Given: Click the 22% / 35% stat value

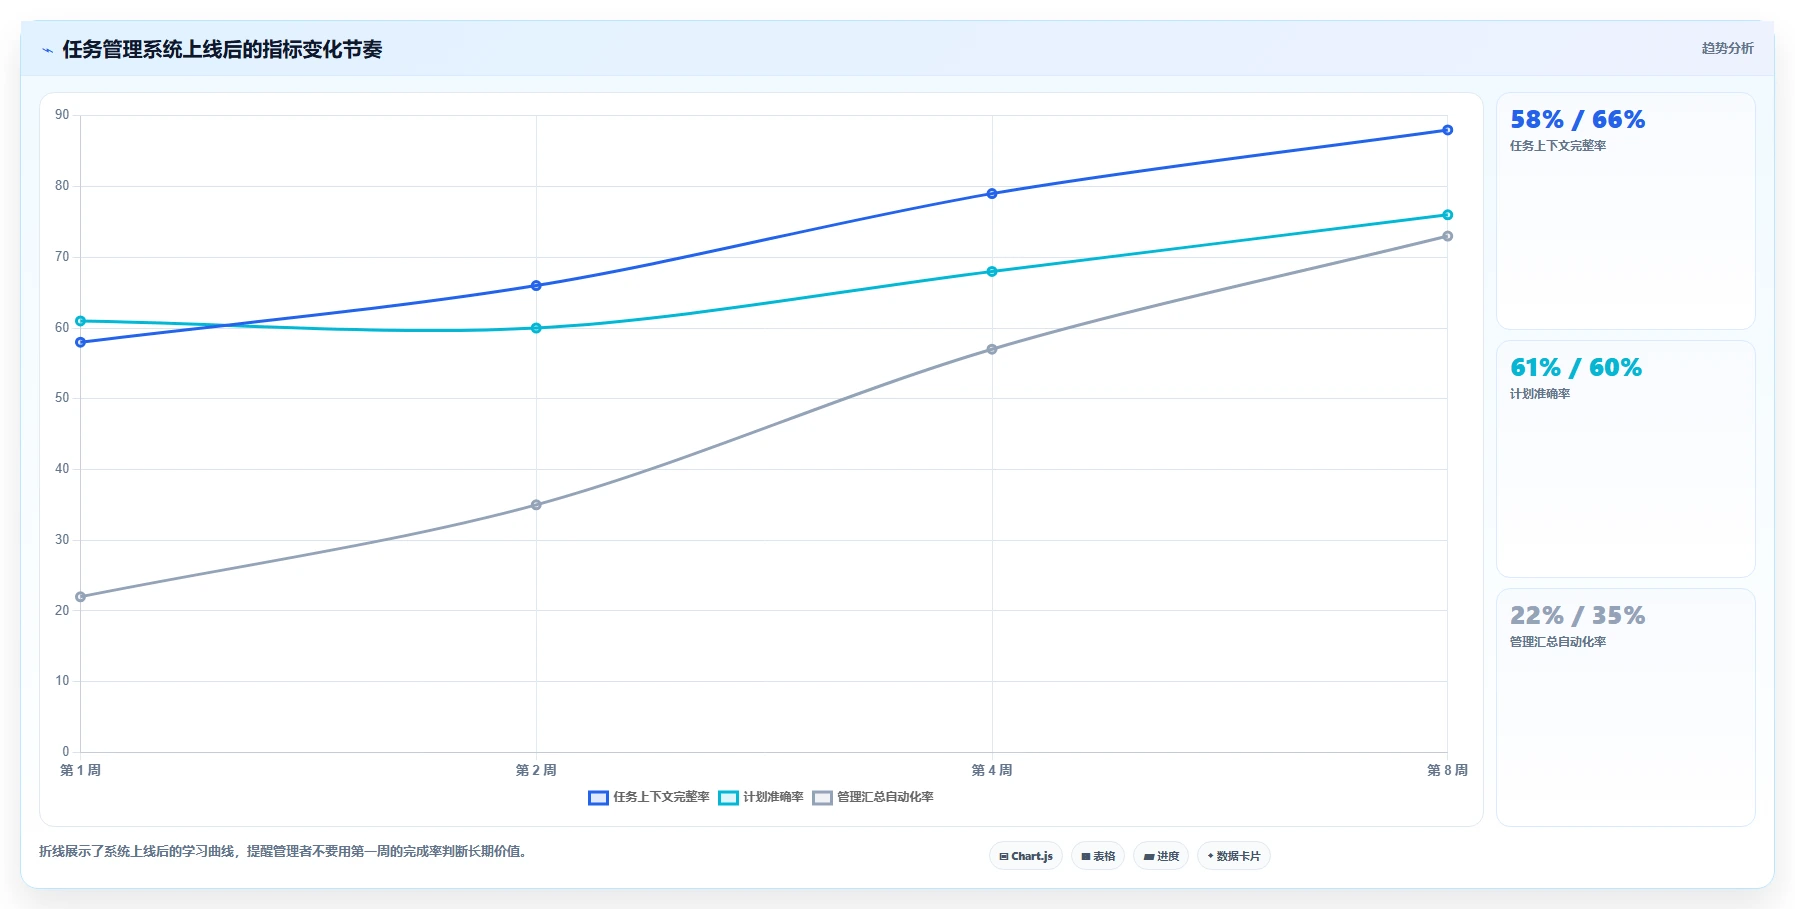Looking at the screenshot, I should pos(1577,616).
